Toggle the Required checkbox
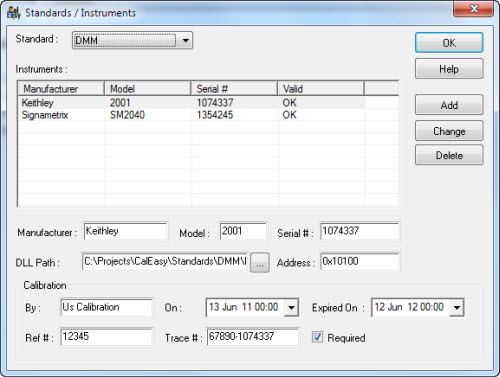The height and width of the screenshot is (377, 500). [317, 337]
